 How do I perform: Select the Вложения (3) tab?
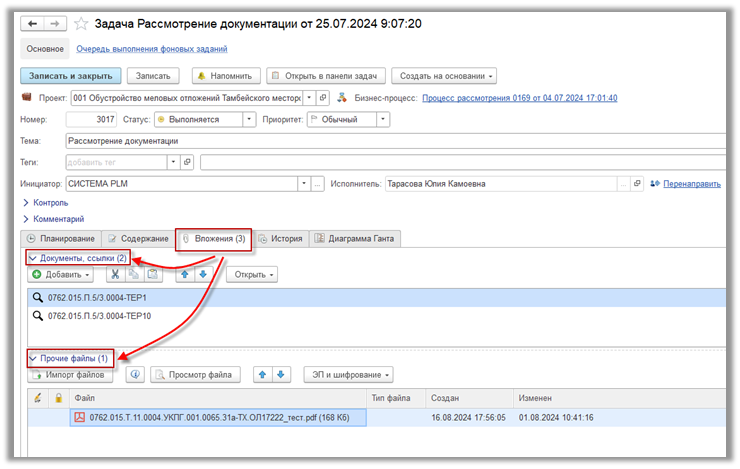coord(214,238)
